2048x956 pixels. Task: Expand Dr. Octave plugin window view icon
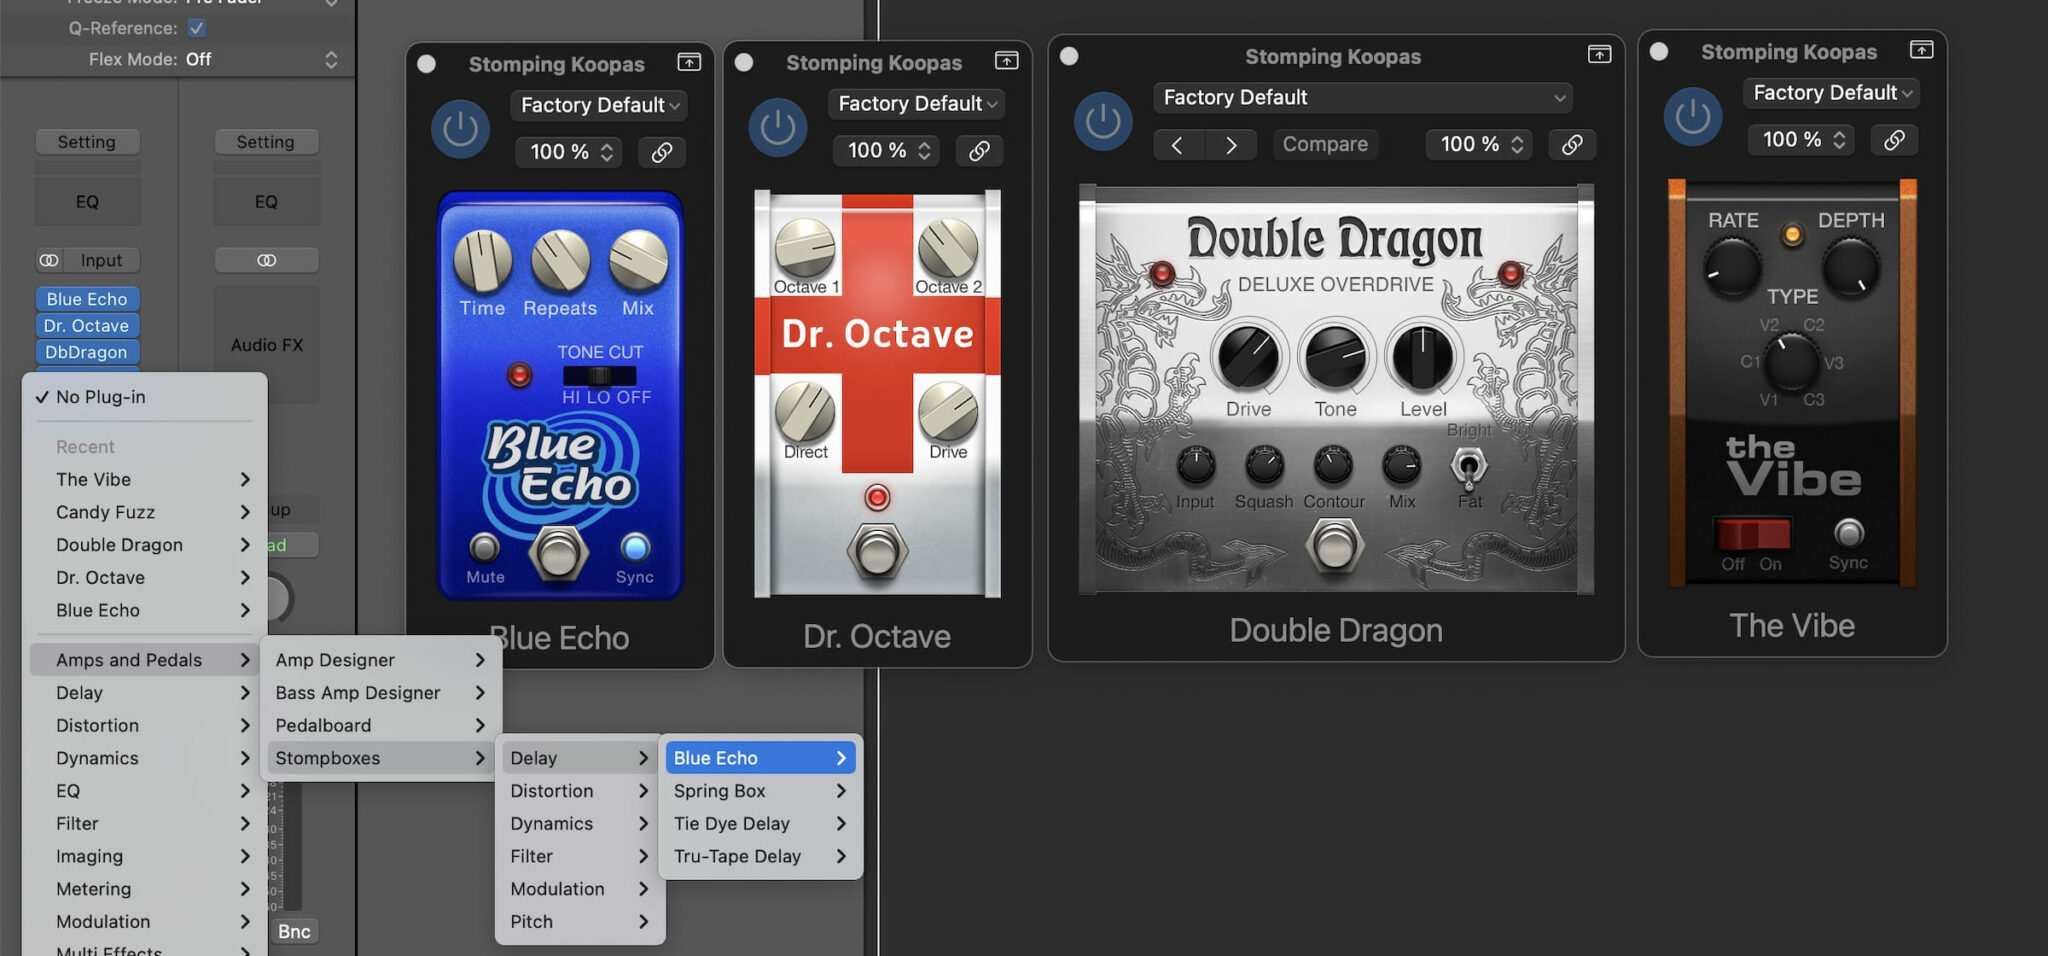pos(1007,61)
